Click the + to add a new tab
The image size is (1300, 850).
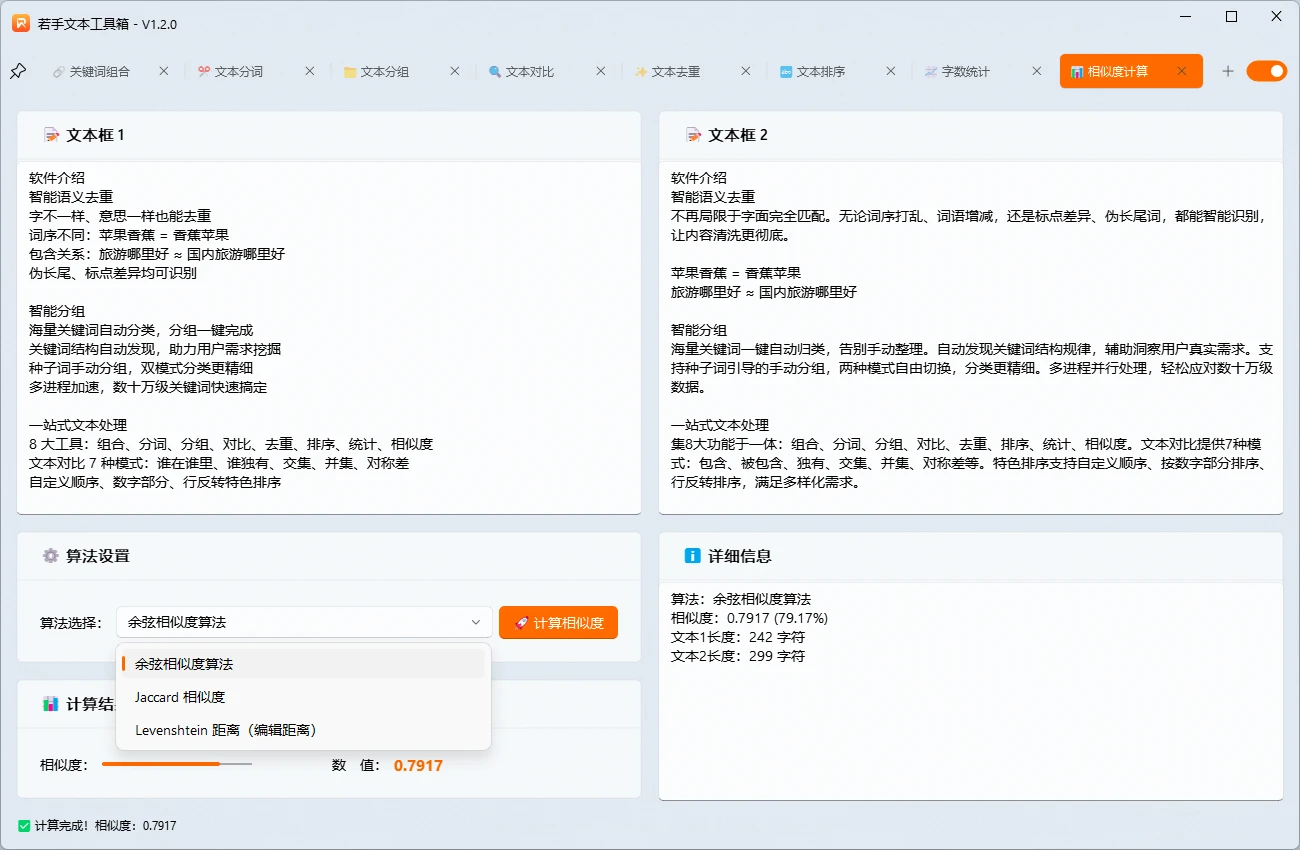(x=1228, y=71)
